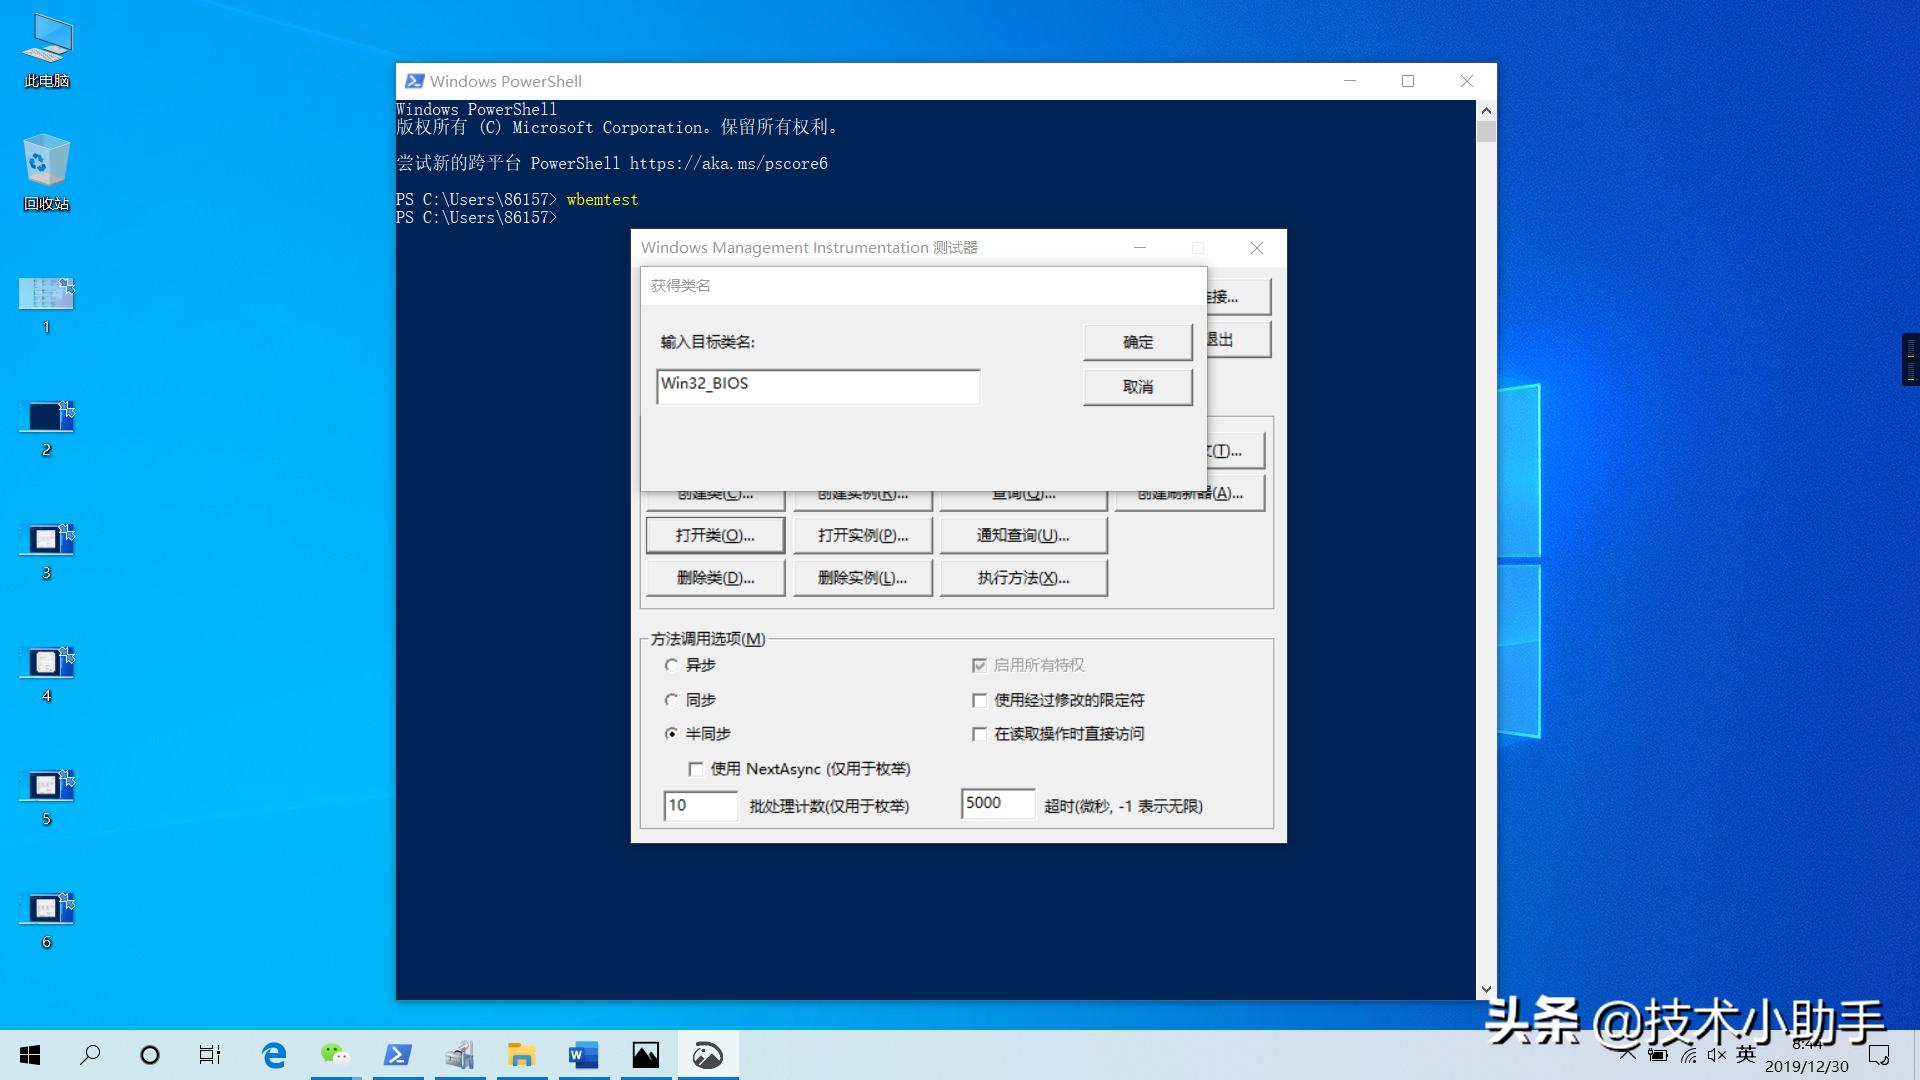This screenshot has width=1920, height=1080.
Task: Open File Explorer in taskbar
Action: tap(521, 1055)
